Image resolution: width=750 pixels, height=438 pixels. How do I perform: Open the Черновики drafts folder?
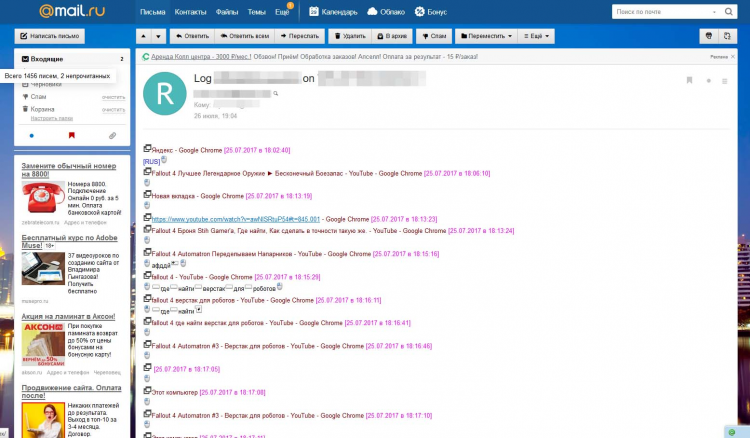46,84
